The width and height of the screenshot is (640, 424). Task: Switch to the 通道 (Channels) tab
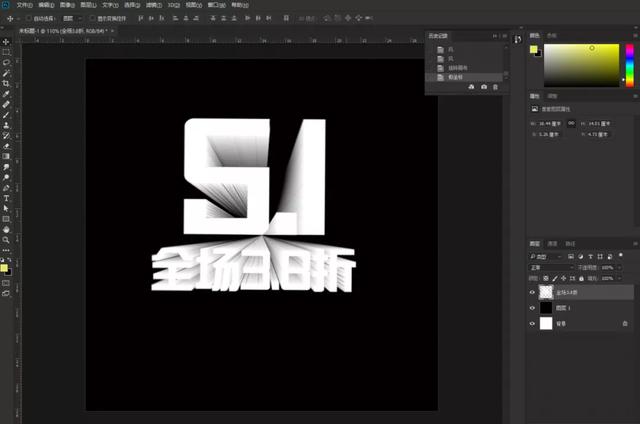pos(553,243)
